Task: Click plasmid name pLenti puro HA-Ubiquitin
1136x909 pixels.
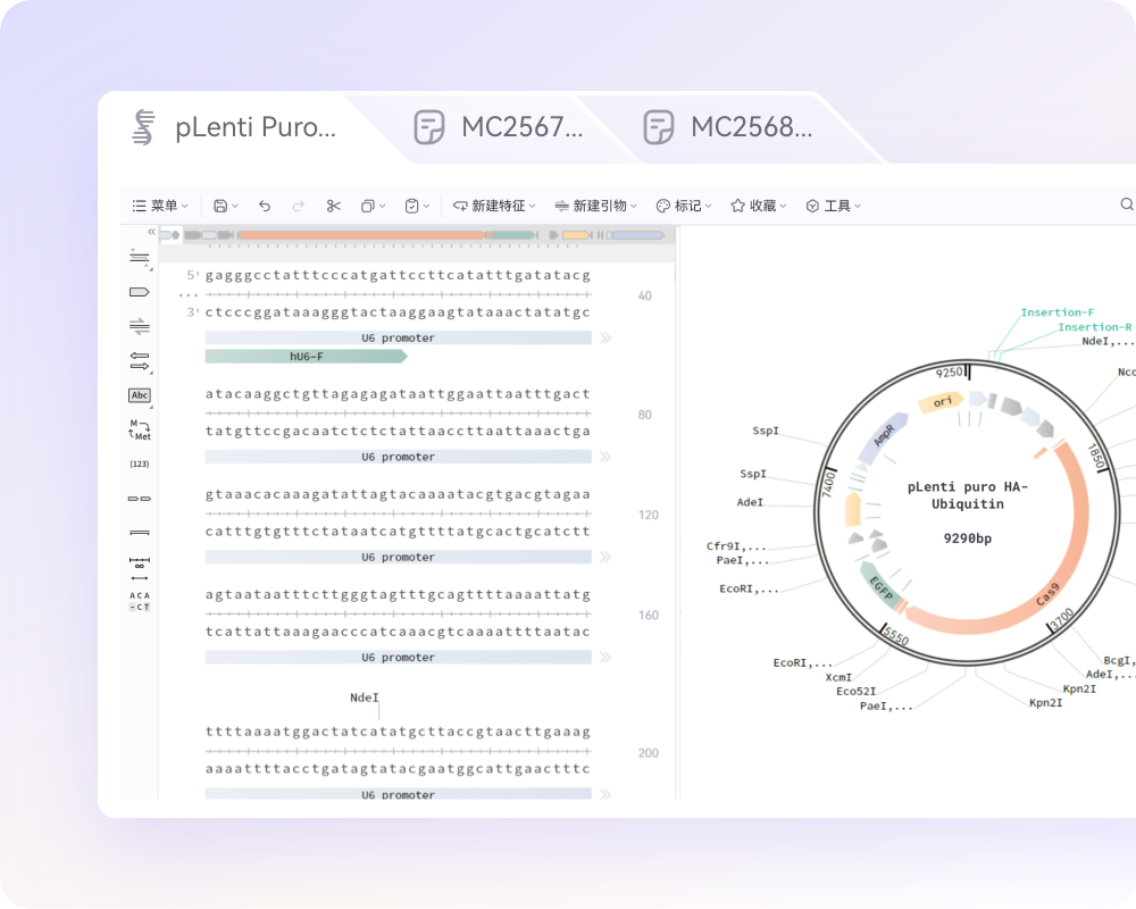Action: click(967, 495)
